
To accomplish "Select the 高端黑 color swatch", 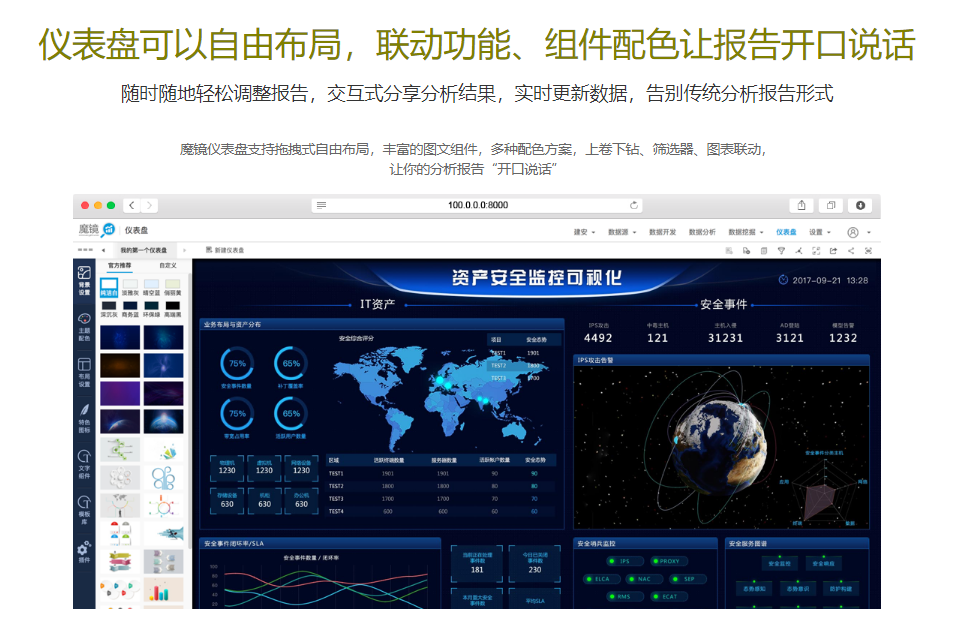I will 173,309.
